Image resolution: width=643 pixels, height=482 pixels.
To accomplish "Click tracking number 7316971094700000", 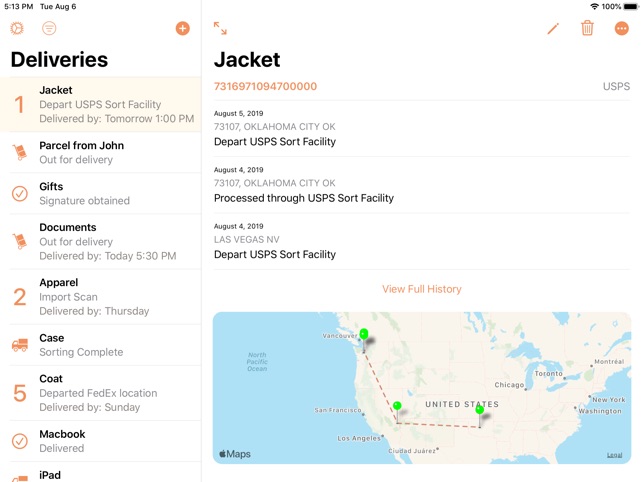I will (265, 86).
